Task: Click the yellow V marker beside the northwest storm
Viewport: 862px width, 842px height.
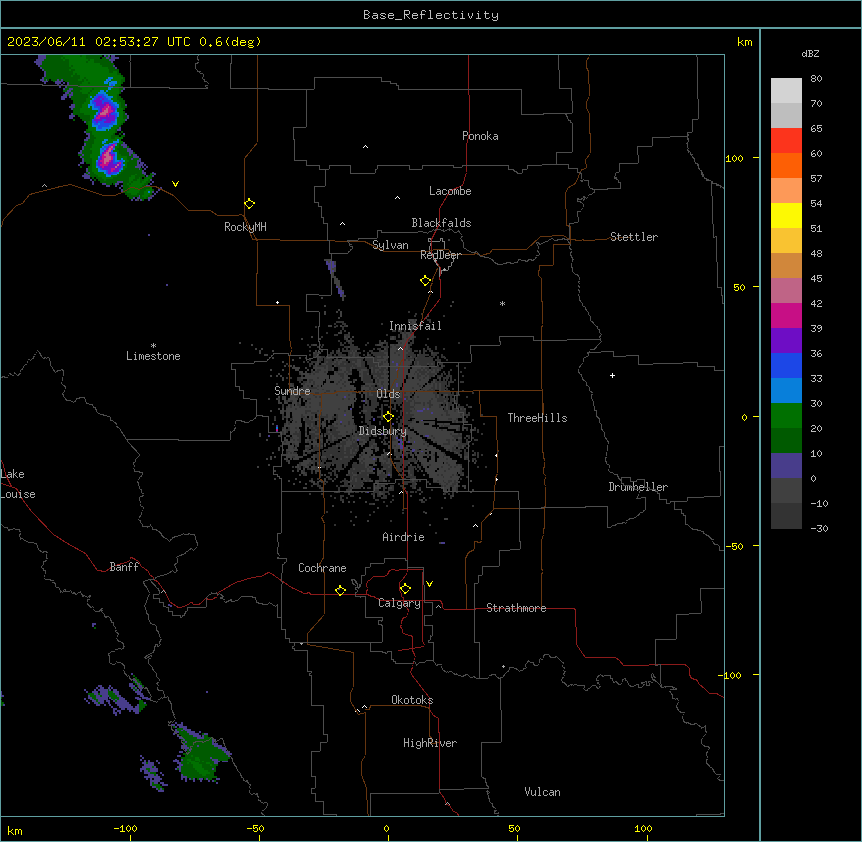Action: 175,184
